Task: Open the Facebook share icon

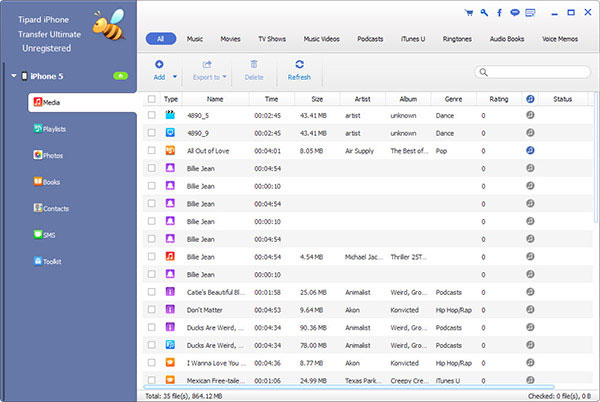Action: (499, 13)
